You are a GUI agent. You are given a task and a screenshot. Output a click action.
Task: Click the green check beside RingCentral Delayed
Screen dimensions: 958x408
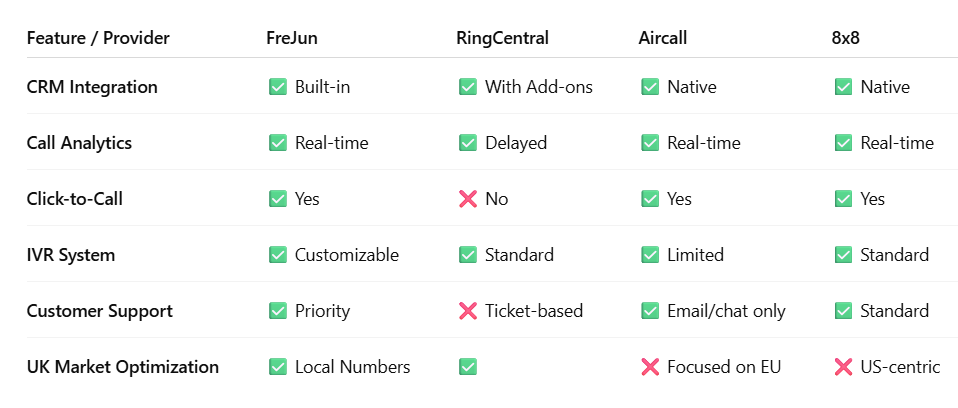[x=467, y=143]
